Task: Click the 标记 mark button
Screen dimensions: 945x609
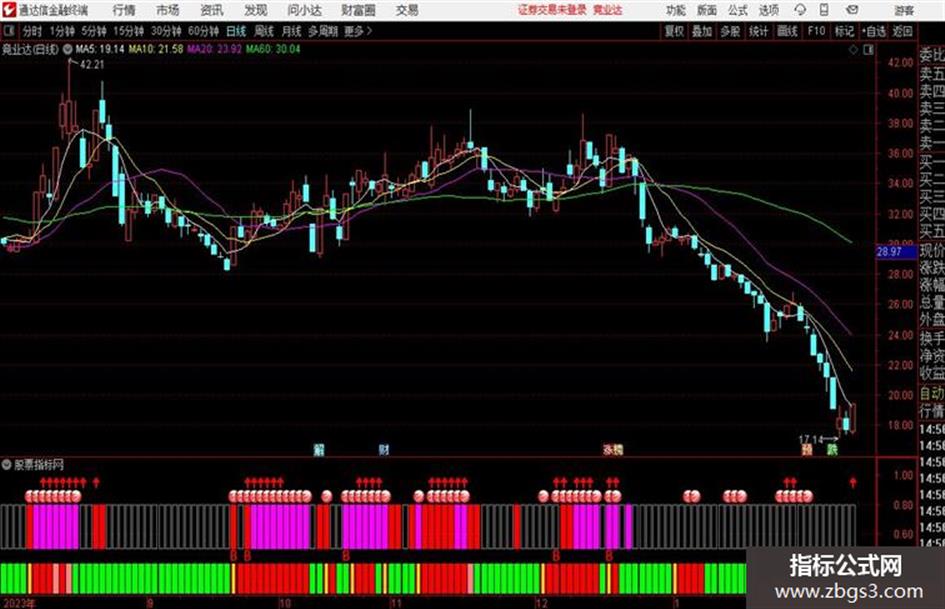Action: click(x=844, y=31)
